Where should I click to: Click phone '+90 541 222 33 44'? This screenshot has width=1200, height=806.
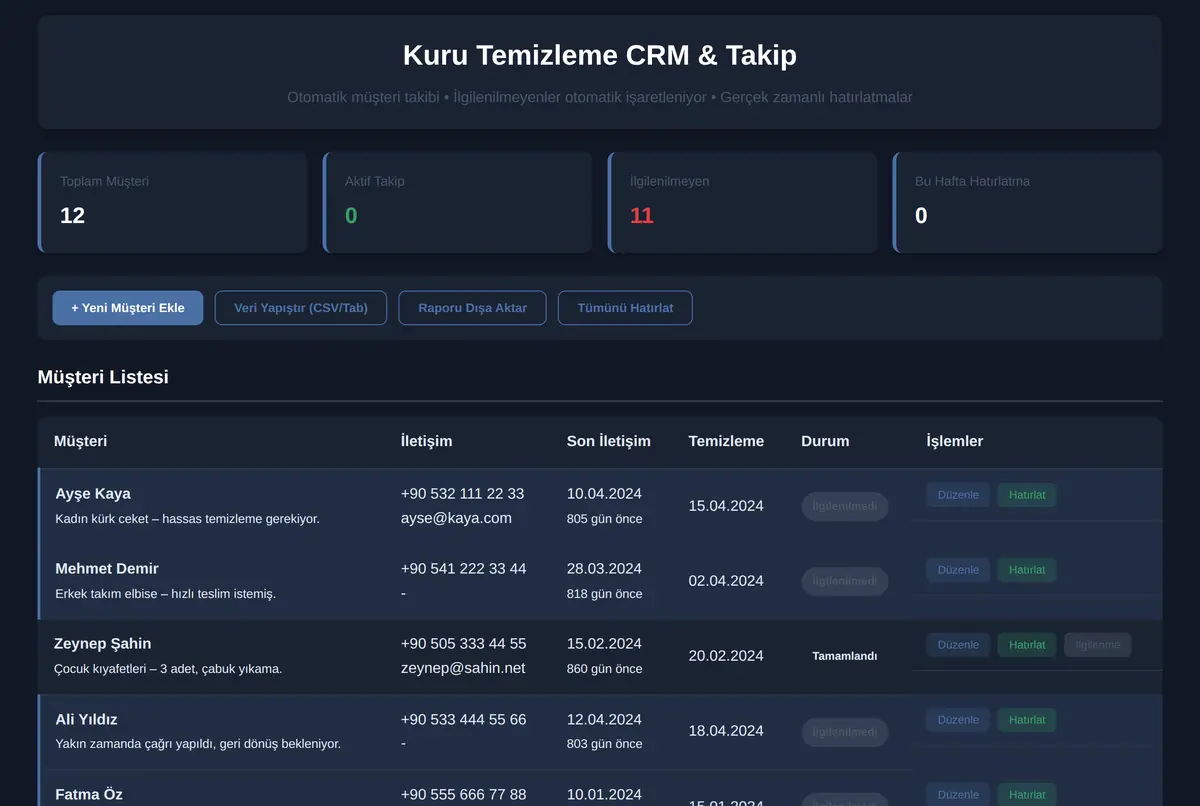[463, 568]
